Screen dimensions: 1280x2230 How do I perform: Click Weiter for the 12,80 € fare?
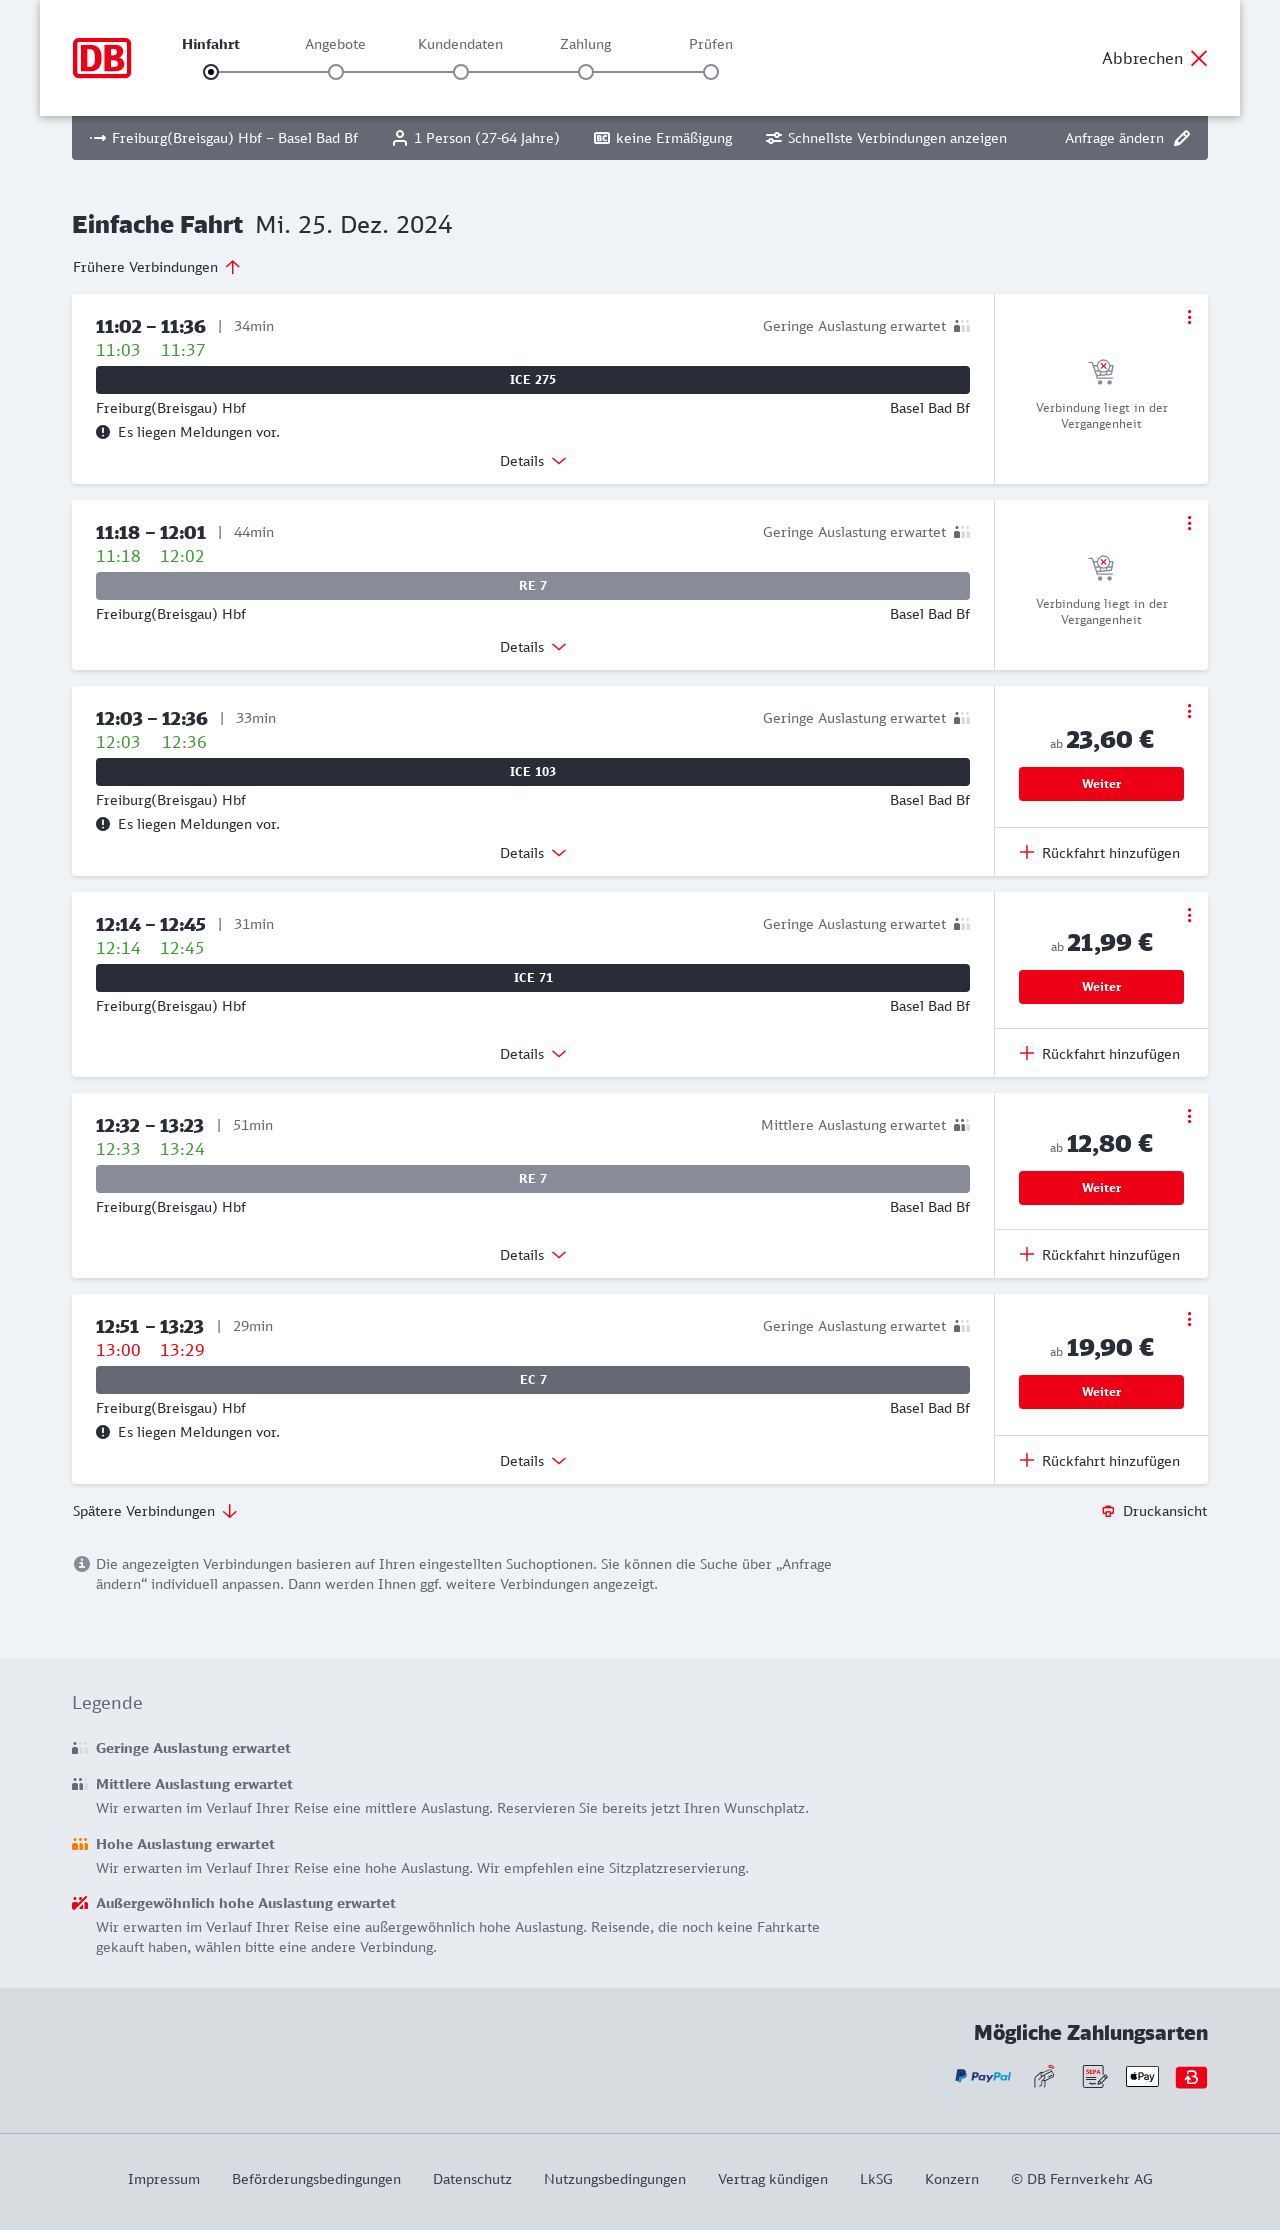[x=1101, y=1188]
